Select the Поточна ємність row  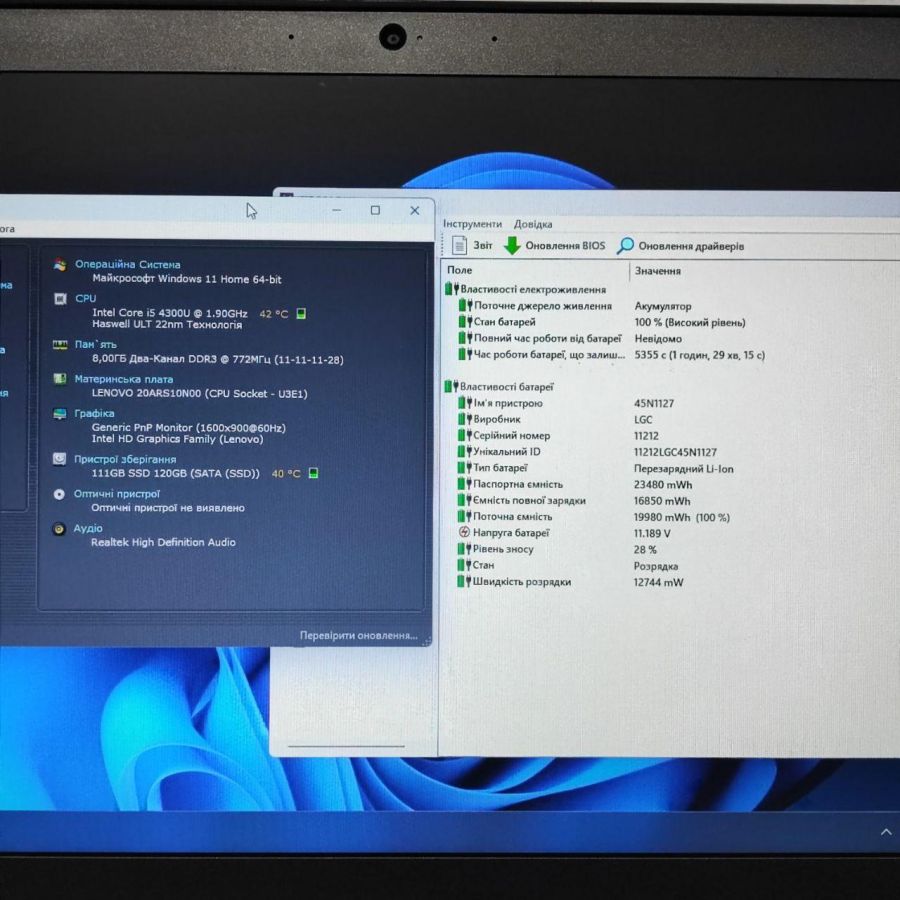[505, 517]
